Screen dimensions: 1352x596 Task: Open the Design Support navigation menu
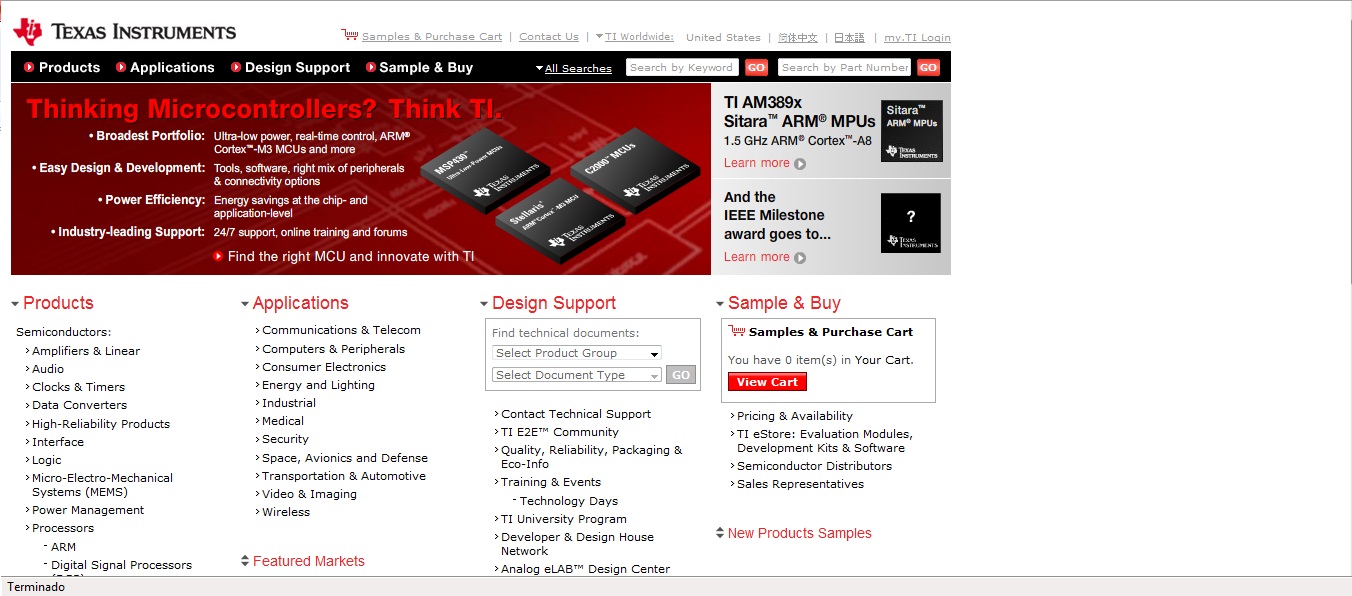click(x=291, y=67)
